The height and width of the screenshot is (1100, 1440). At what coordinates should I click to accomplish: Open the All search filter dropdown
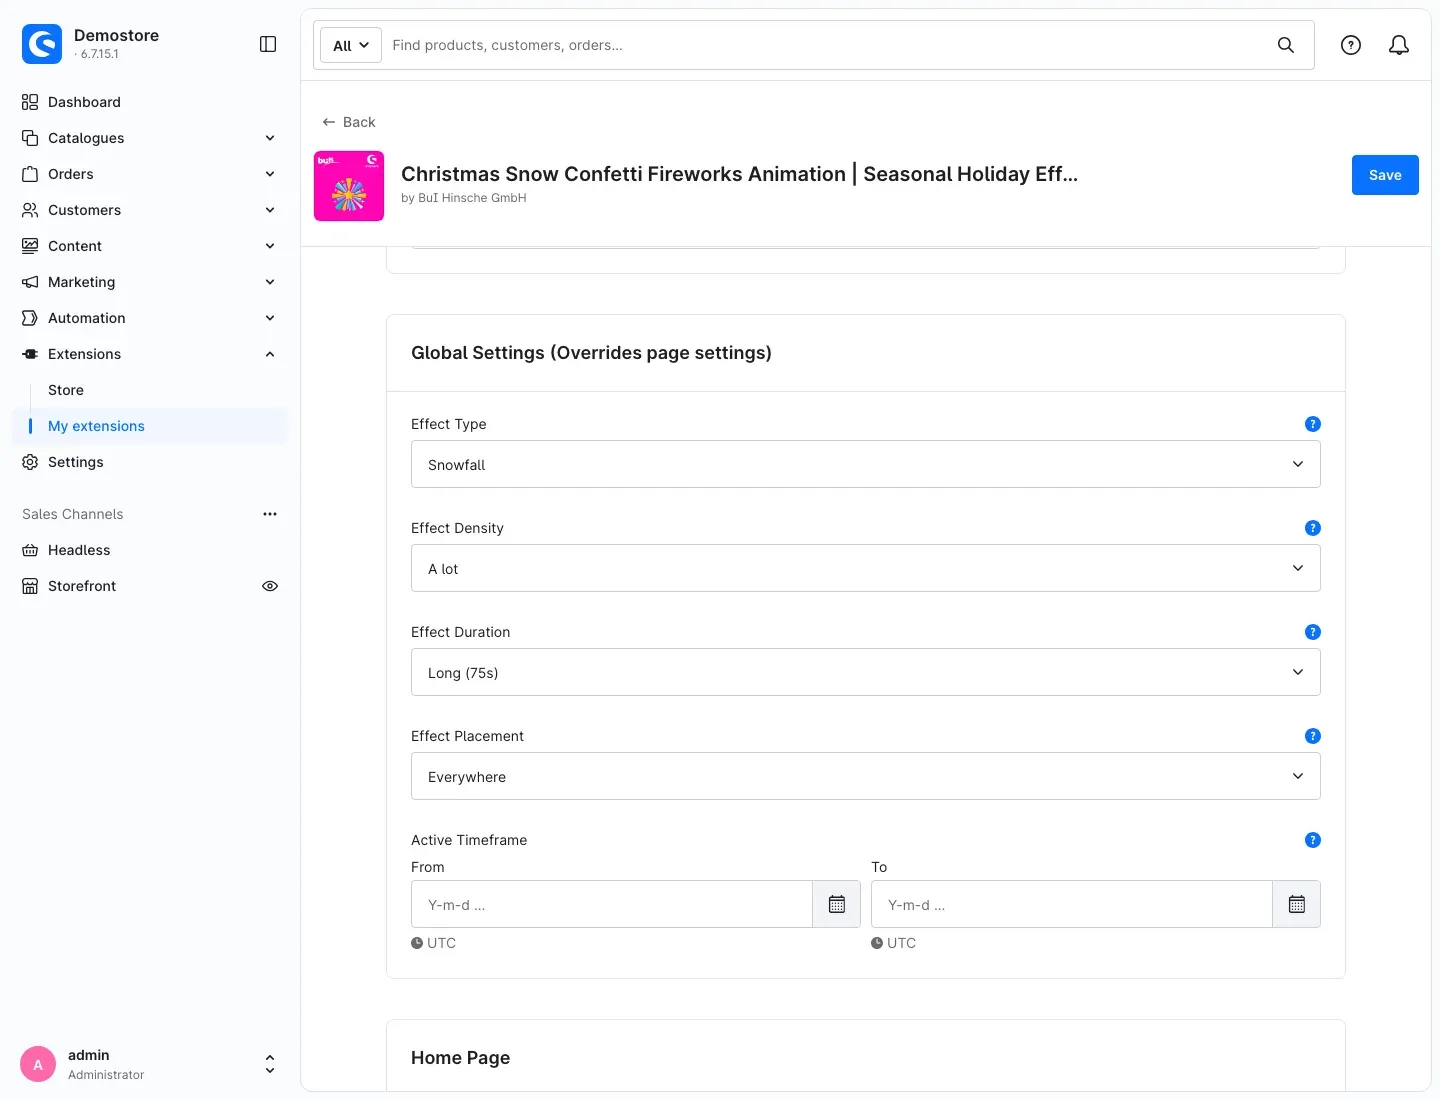point(351,45)
